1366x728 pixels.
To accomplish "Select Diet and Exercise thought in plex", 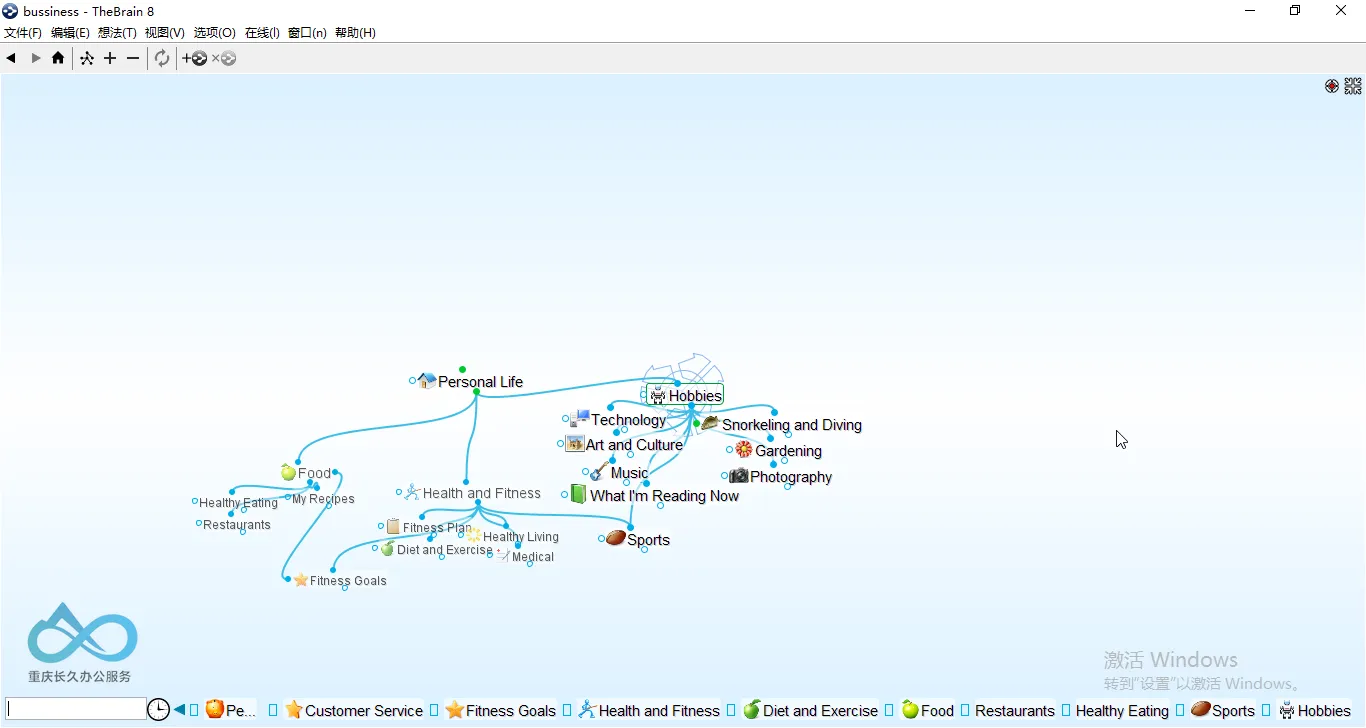I will tap(444, 550).
